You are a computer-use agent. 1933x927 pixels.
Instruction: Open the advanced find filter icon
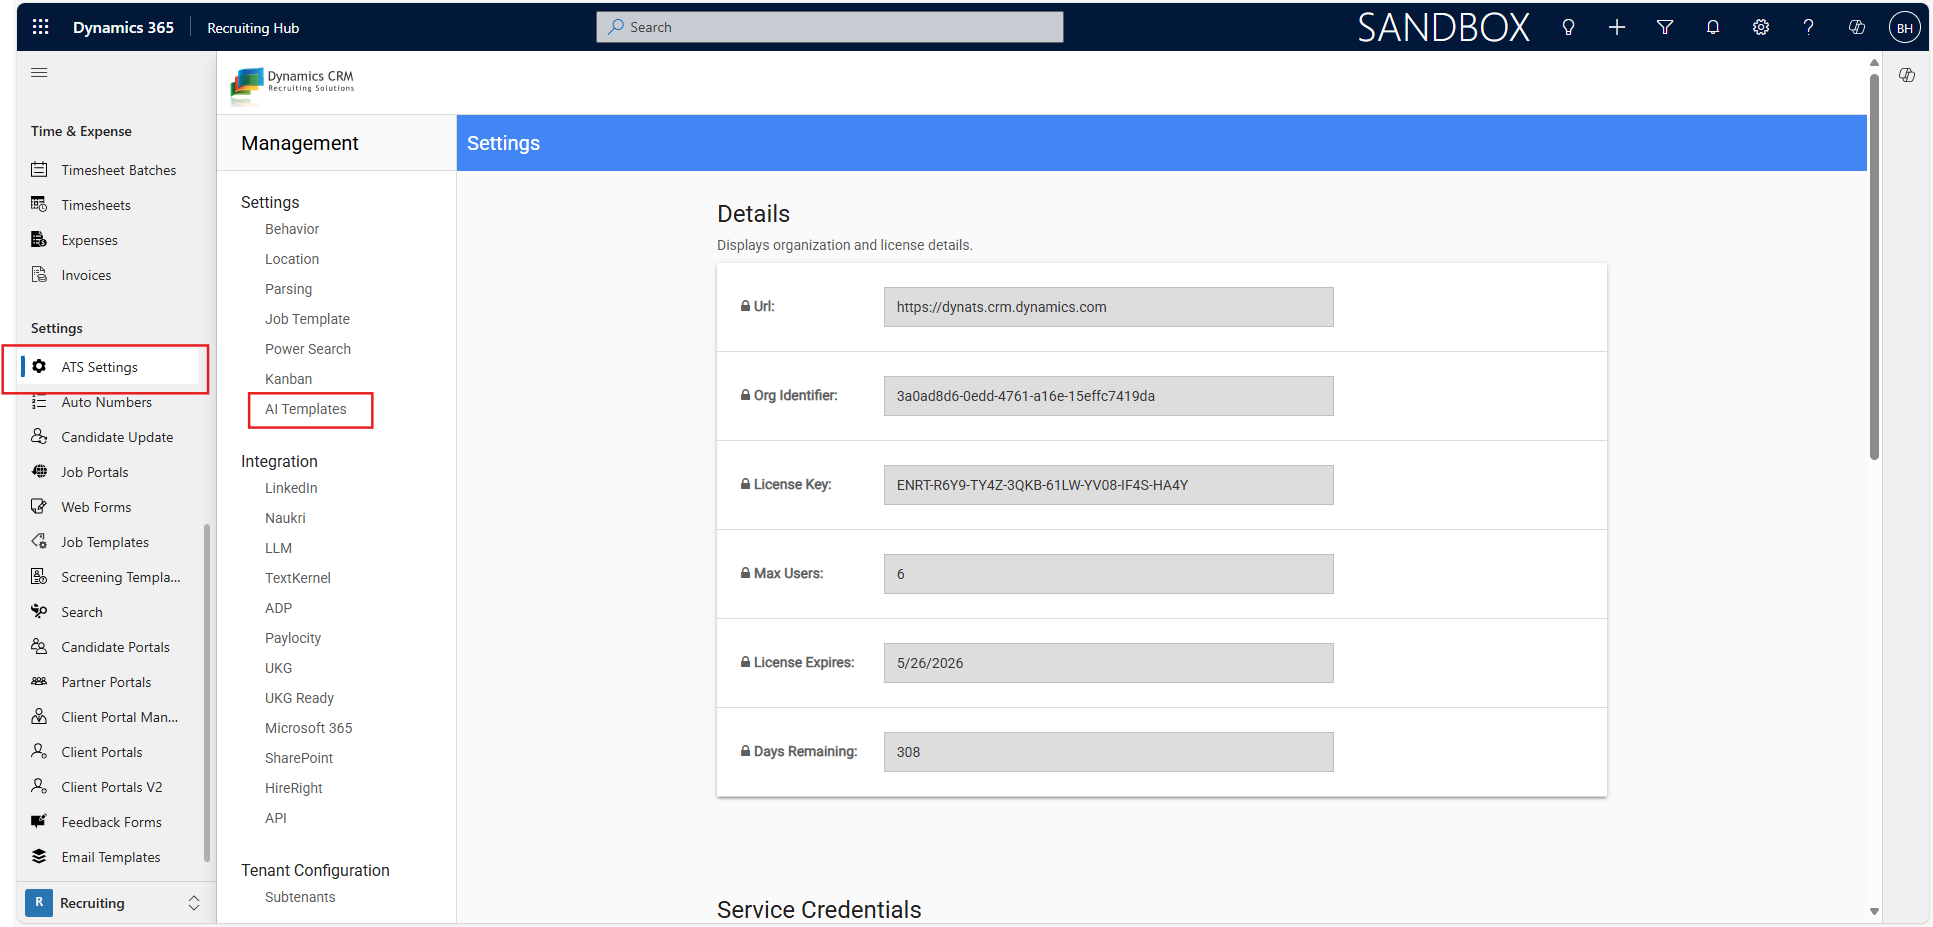pos(1664,27)
